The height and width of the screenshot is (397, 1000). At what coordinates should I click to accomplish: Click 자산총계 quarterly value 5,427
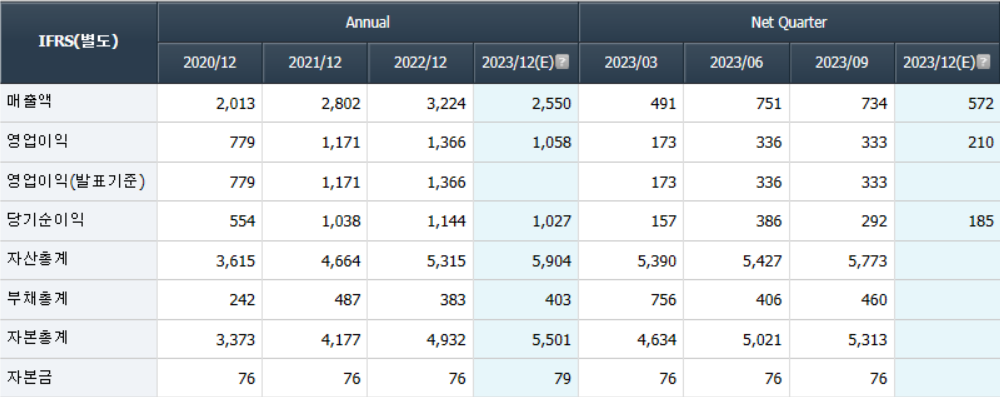[762, 261]
